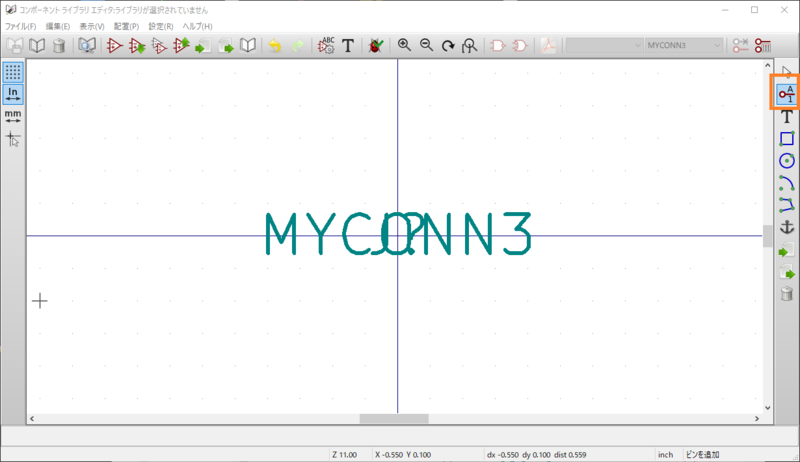Open the library browser magnifier icon
Viewport: 800px width, 462px height.
pos(87,46)
